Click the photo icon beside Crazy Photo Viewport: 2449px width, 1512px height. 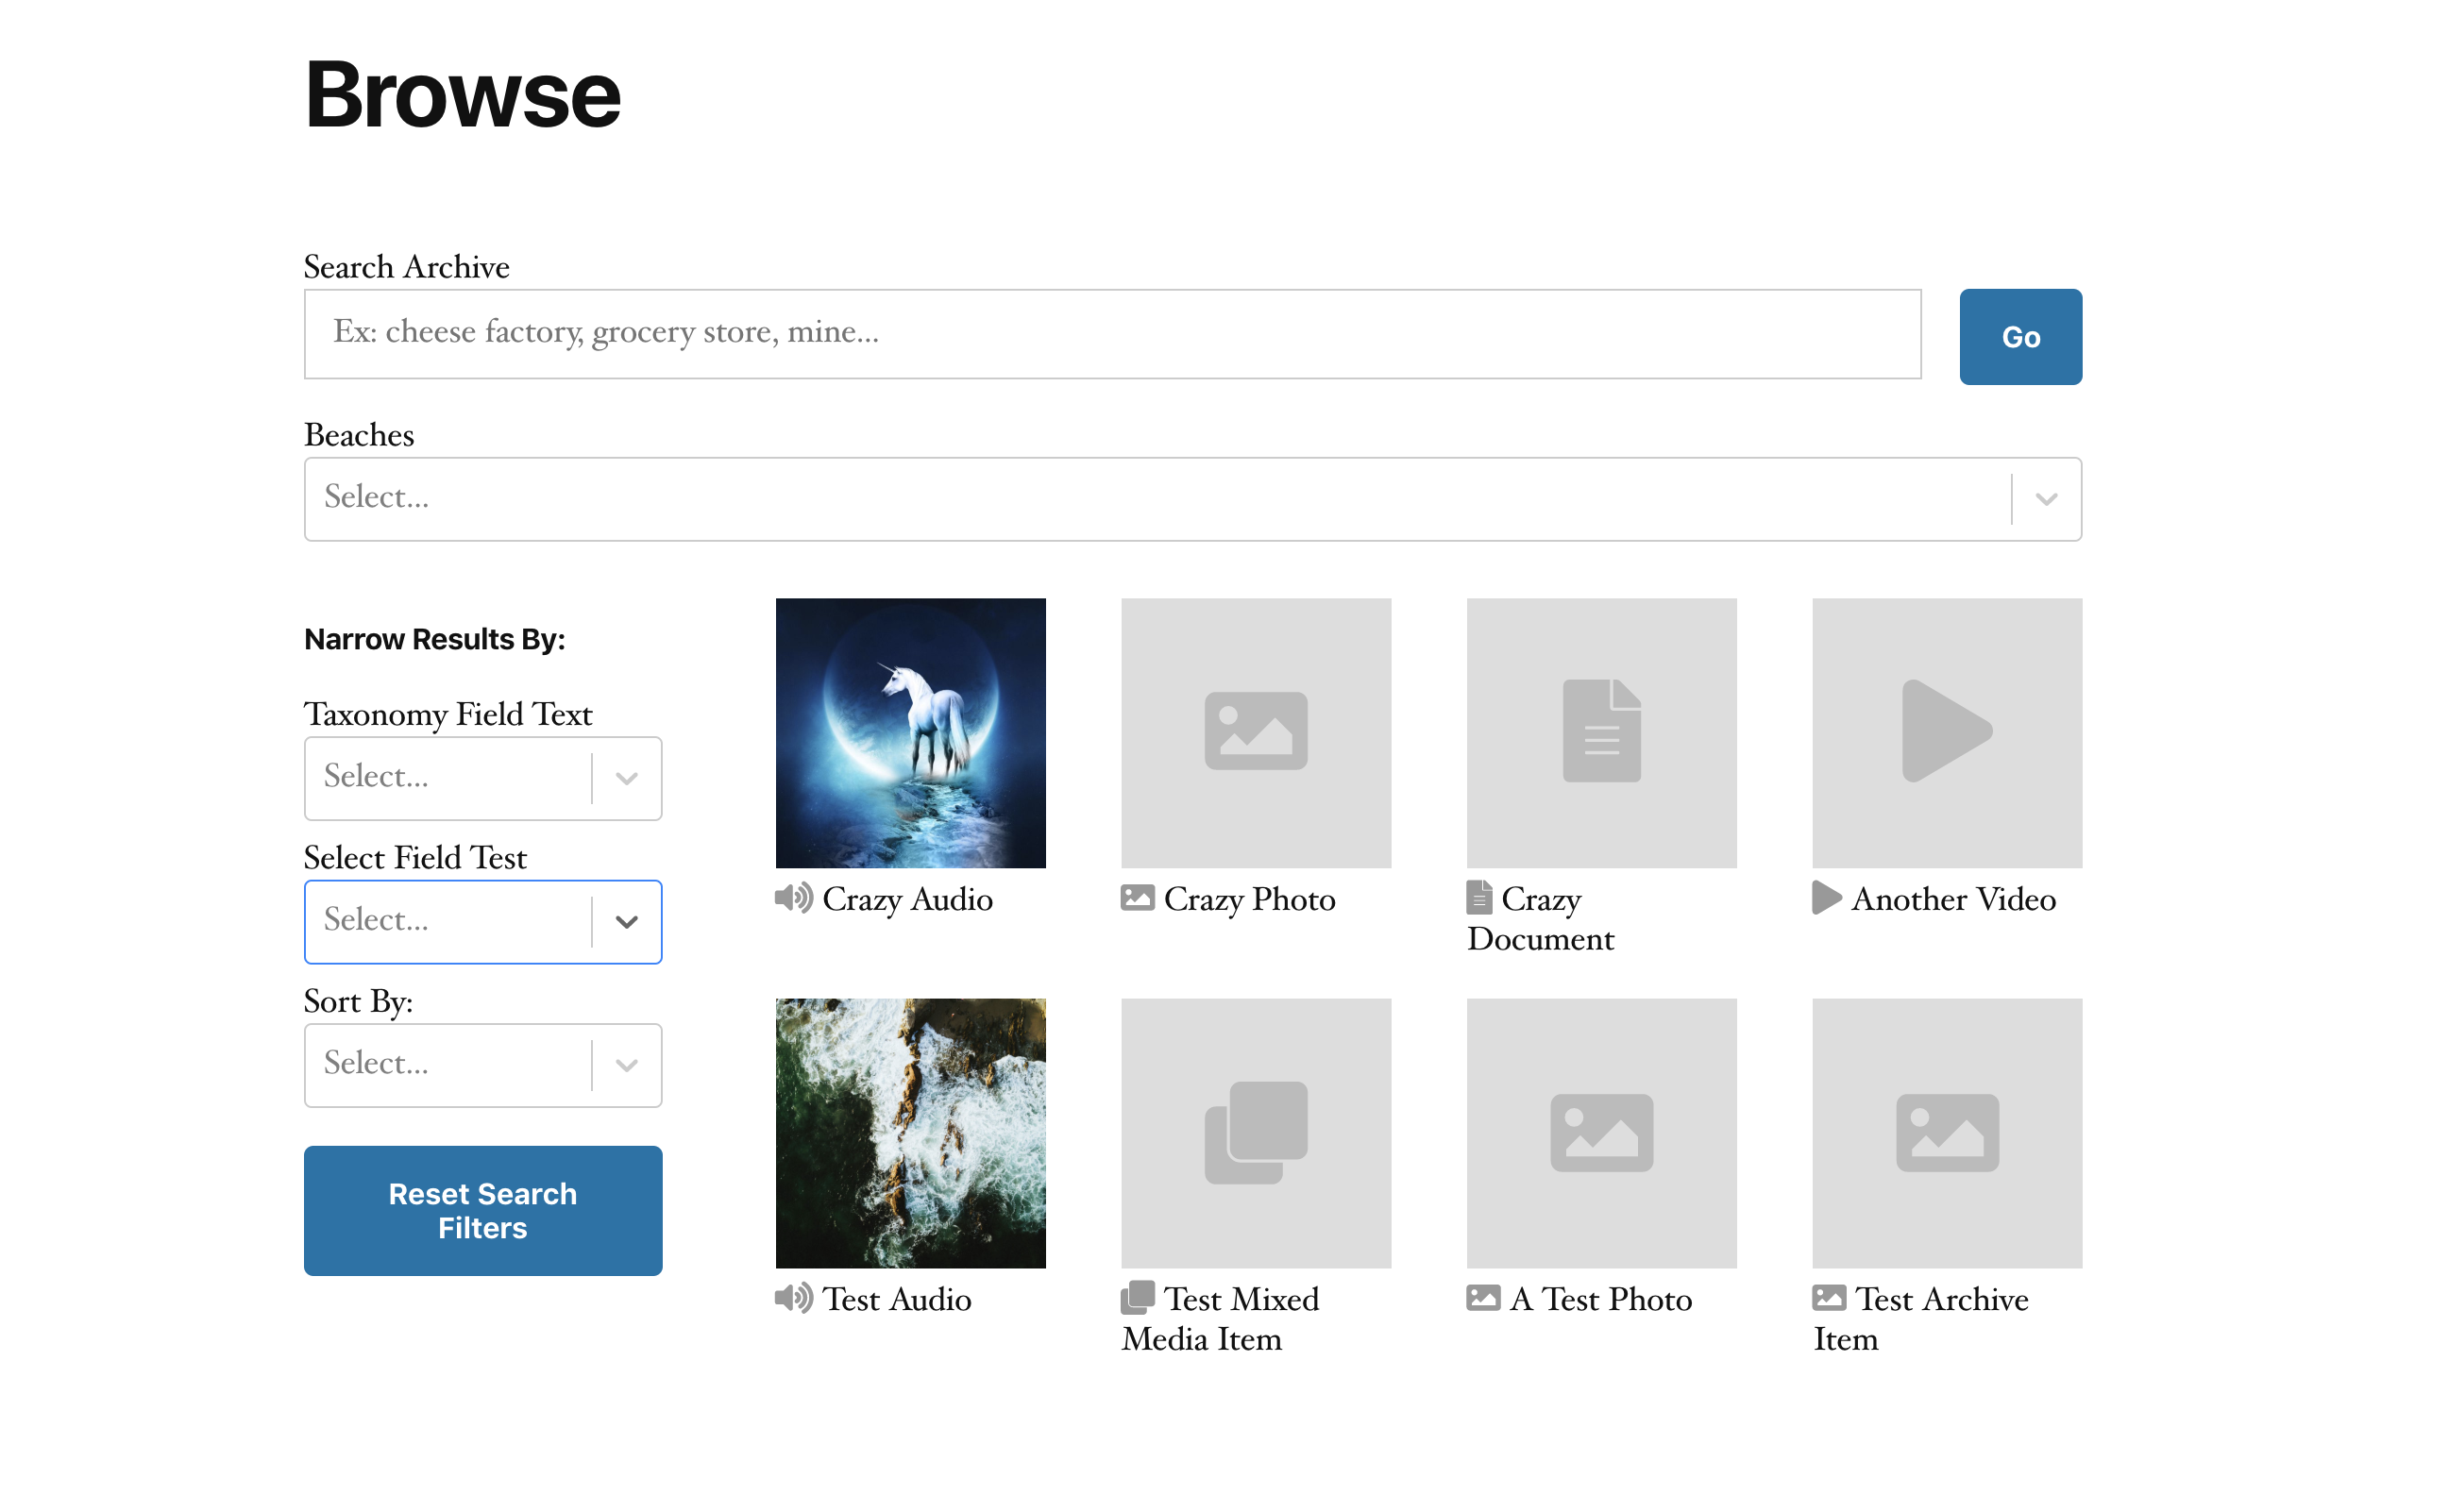(1137, 898)
